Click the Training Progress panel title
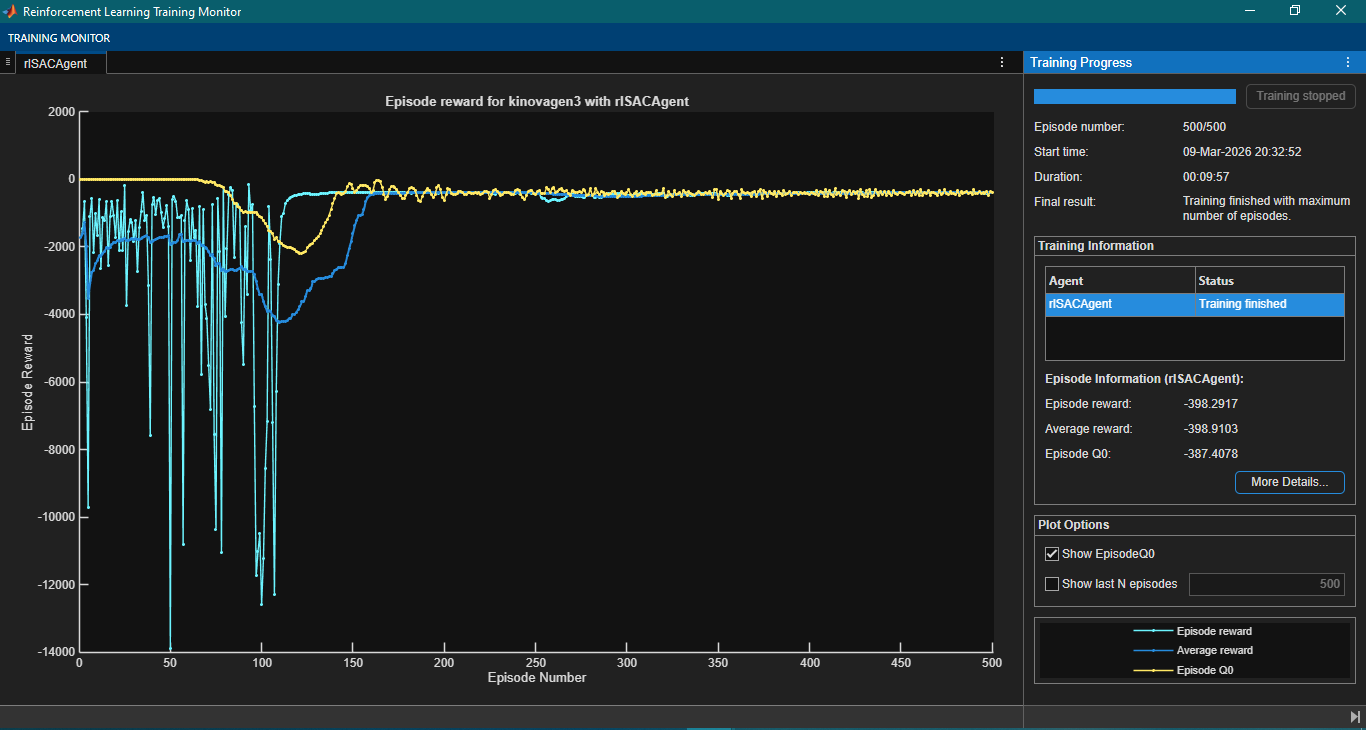This screenshot has width=1366, height=730. coord(1081,62)
